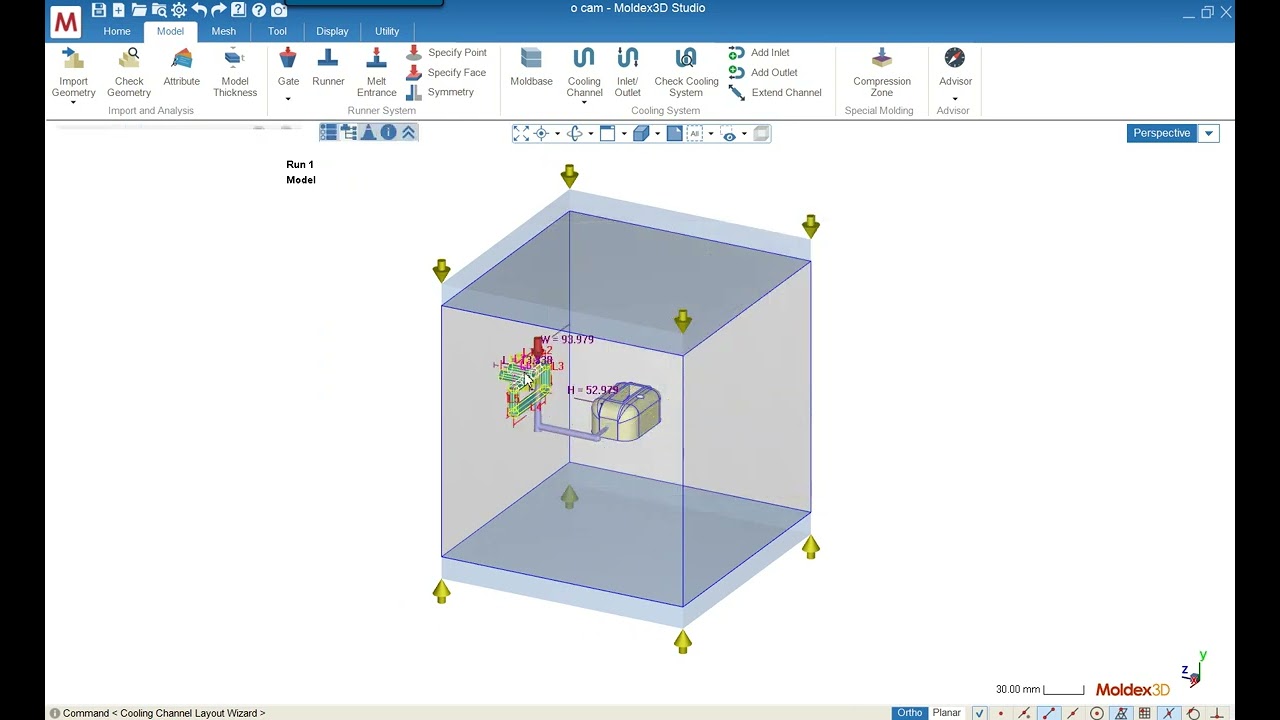Click the info icon above the viewport
Image resolution: width=1280 pixels, height=720 pixels.
[x=389, y=132]
